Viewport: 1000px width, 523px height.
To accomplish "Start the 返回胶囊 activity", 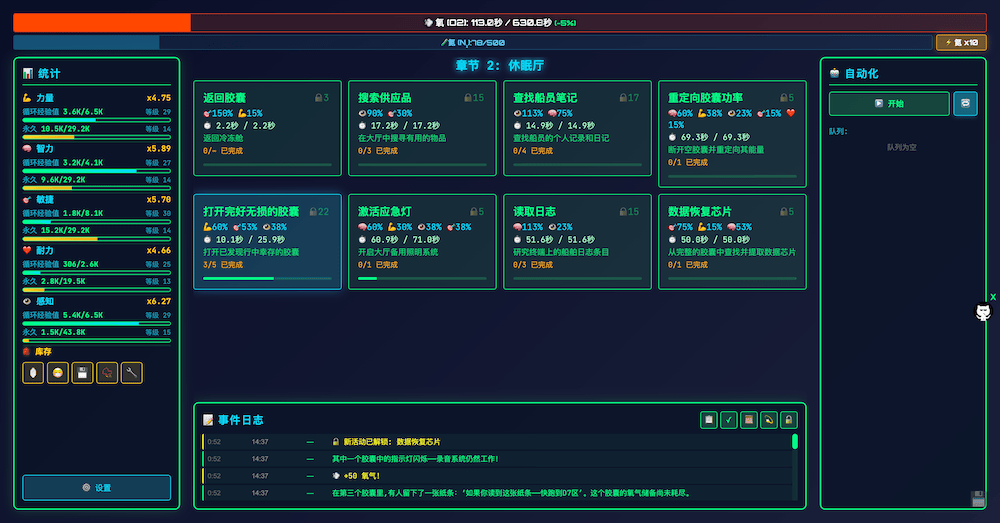I will point(268,128).
